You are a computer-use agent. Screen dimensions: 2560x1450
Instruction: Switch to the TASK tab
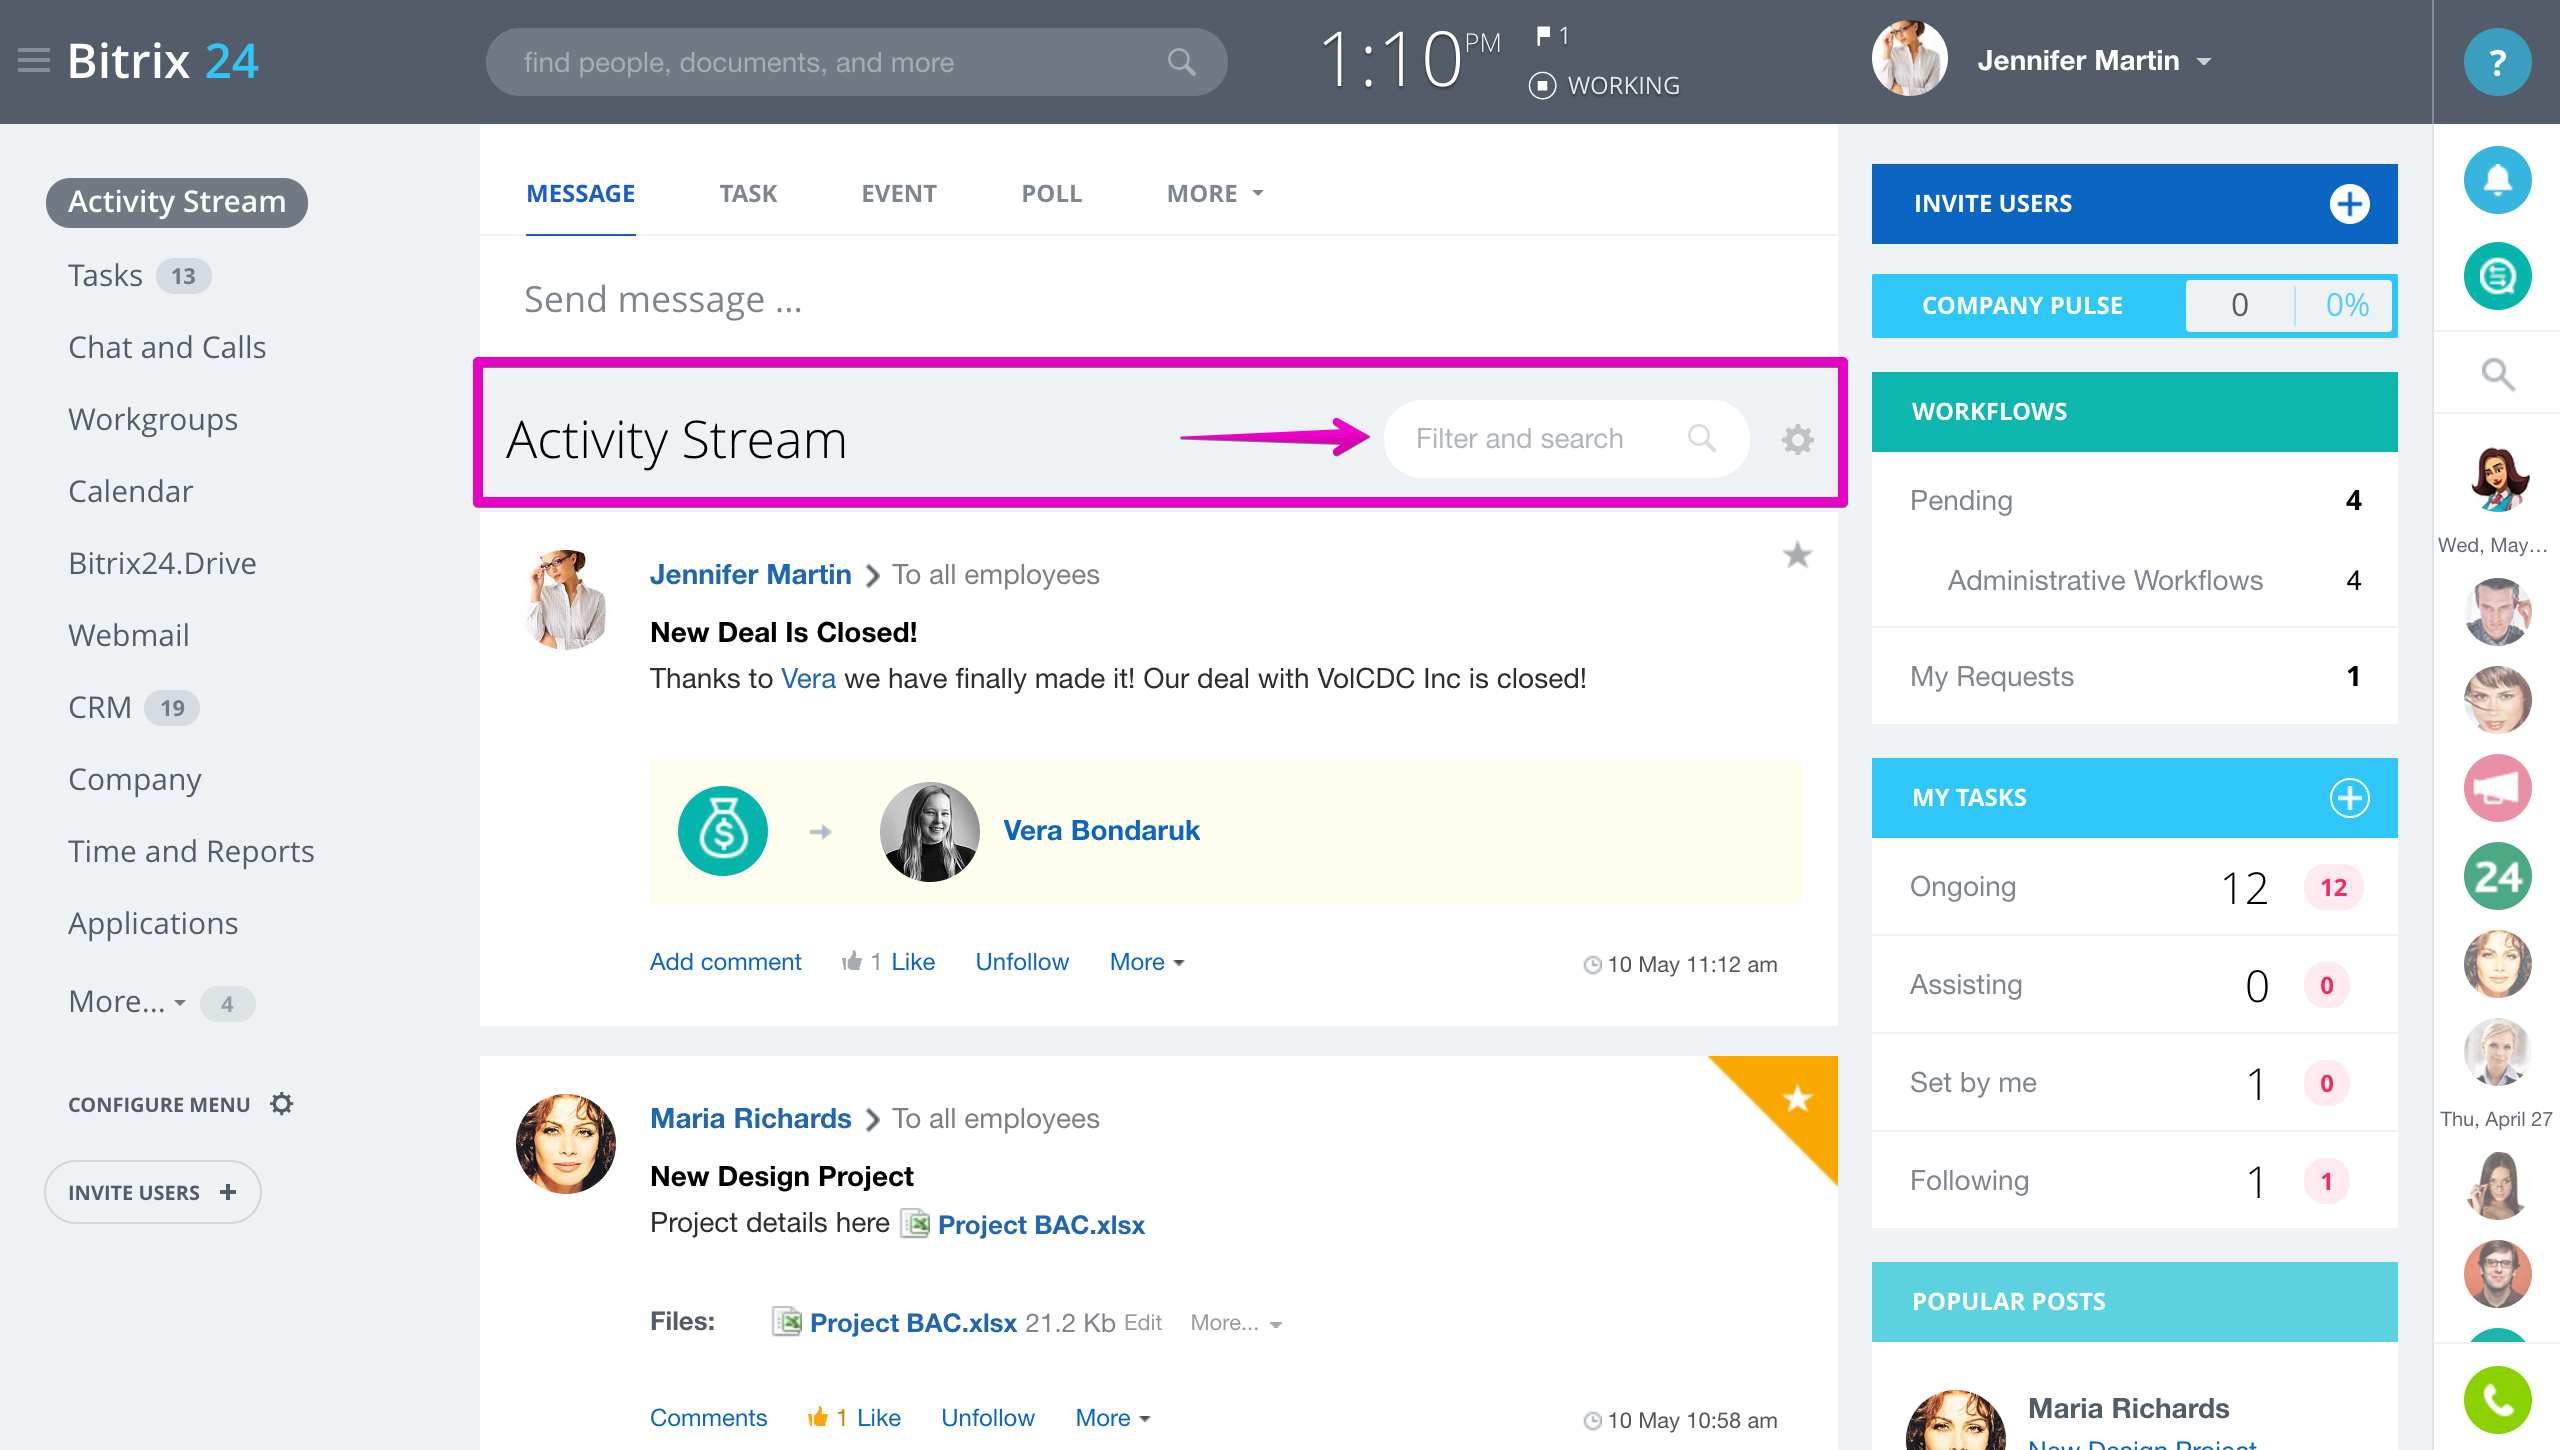click(x=747, y=194)
